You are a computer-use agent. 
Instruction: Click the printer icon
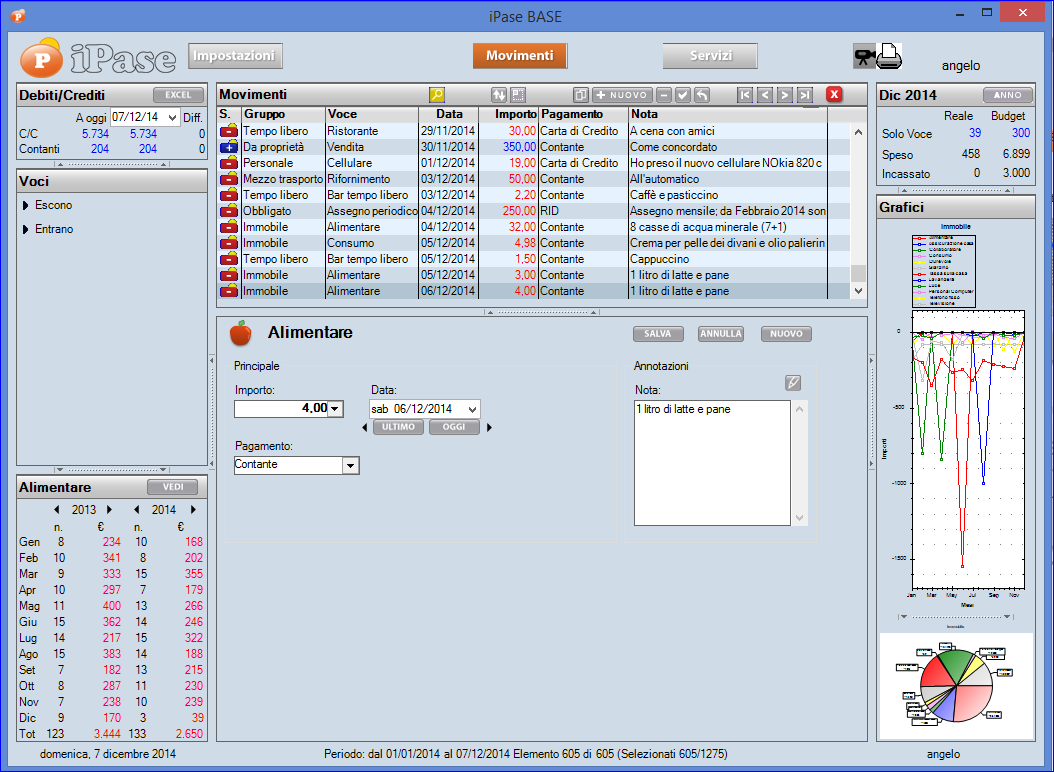tap(889, 56)
